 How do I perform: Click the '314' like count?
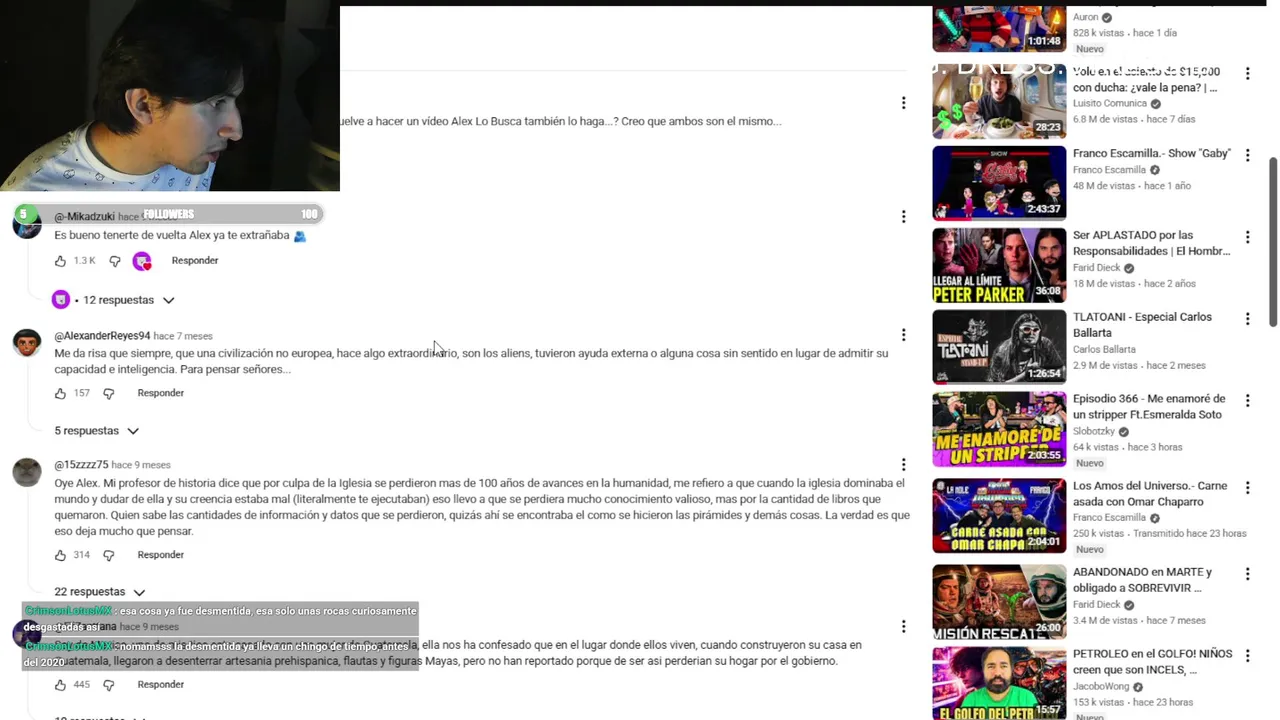82,555
